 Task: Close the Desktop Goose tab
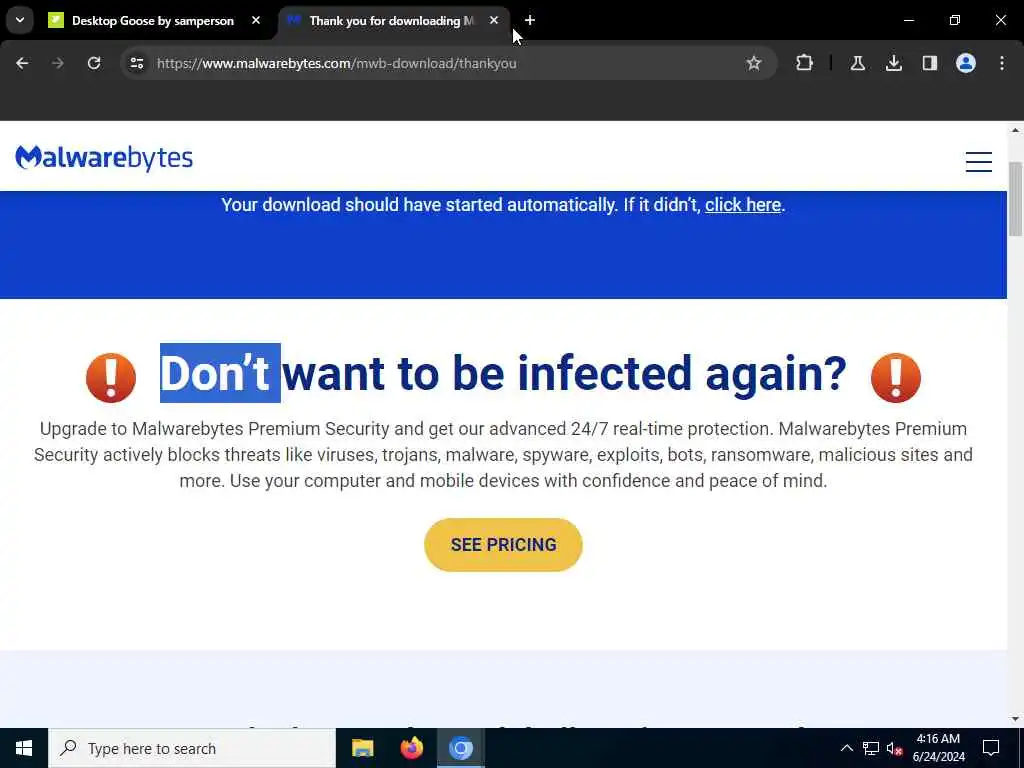[256, 21]
